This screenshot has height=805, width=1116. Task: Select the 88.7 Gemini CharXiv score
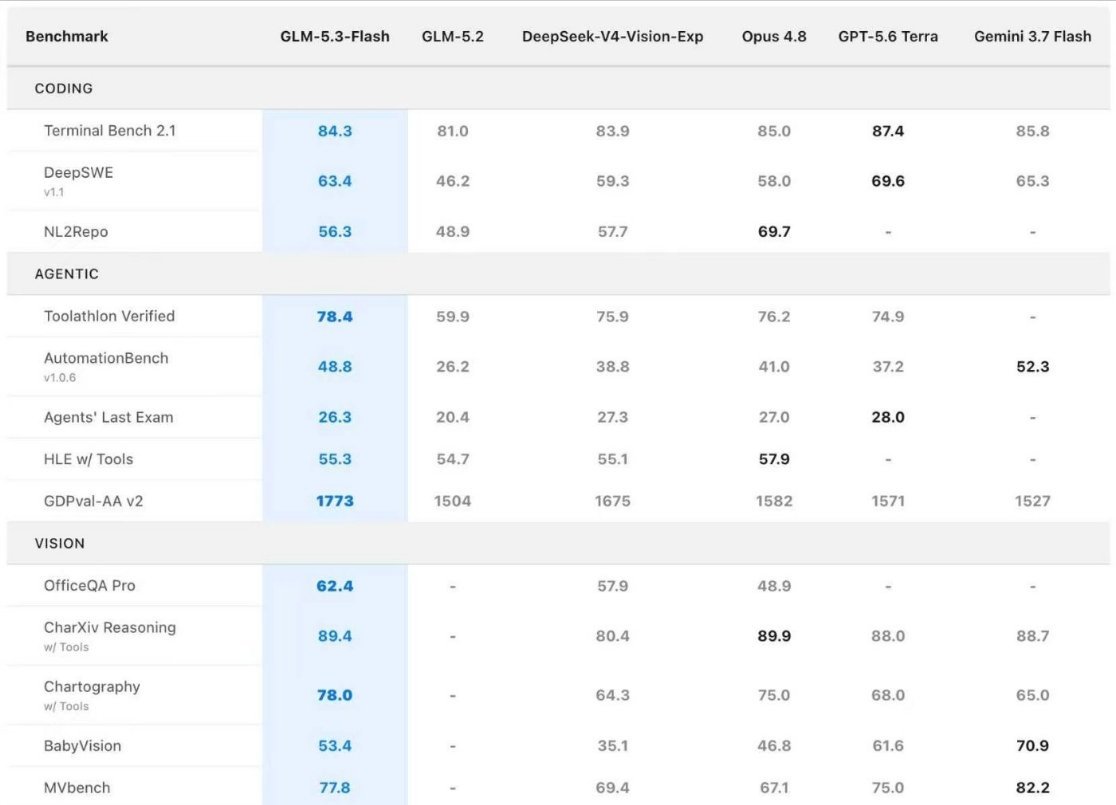click(x=1032, y=636)
